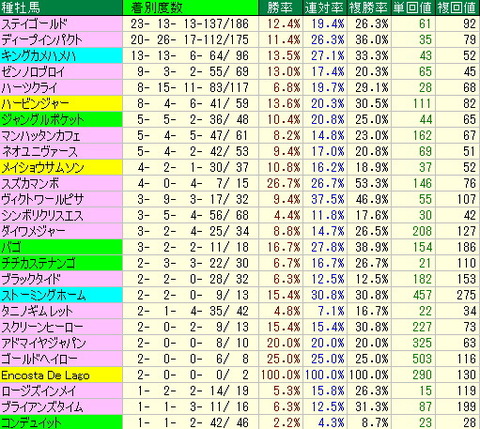
Task: Click コンデュイット win rate 2.2%
Action: coord(287,423)
